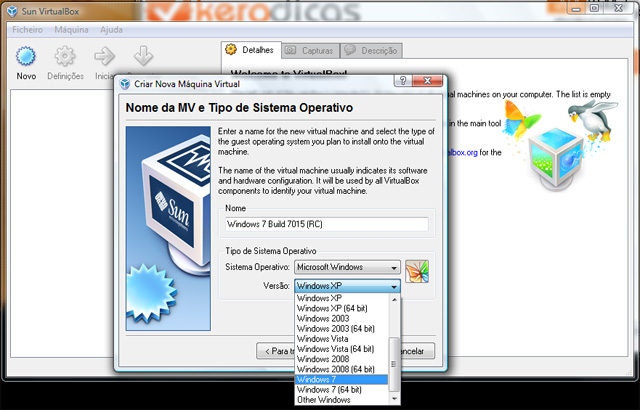Viewport: 640px width, 410px height.
Task: Maximize the Sun VirtualBox window
Action: [x=594, y=8]
